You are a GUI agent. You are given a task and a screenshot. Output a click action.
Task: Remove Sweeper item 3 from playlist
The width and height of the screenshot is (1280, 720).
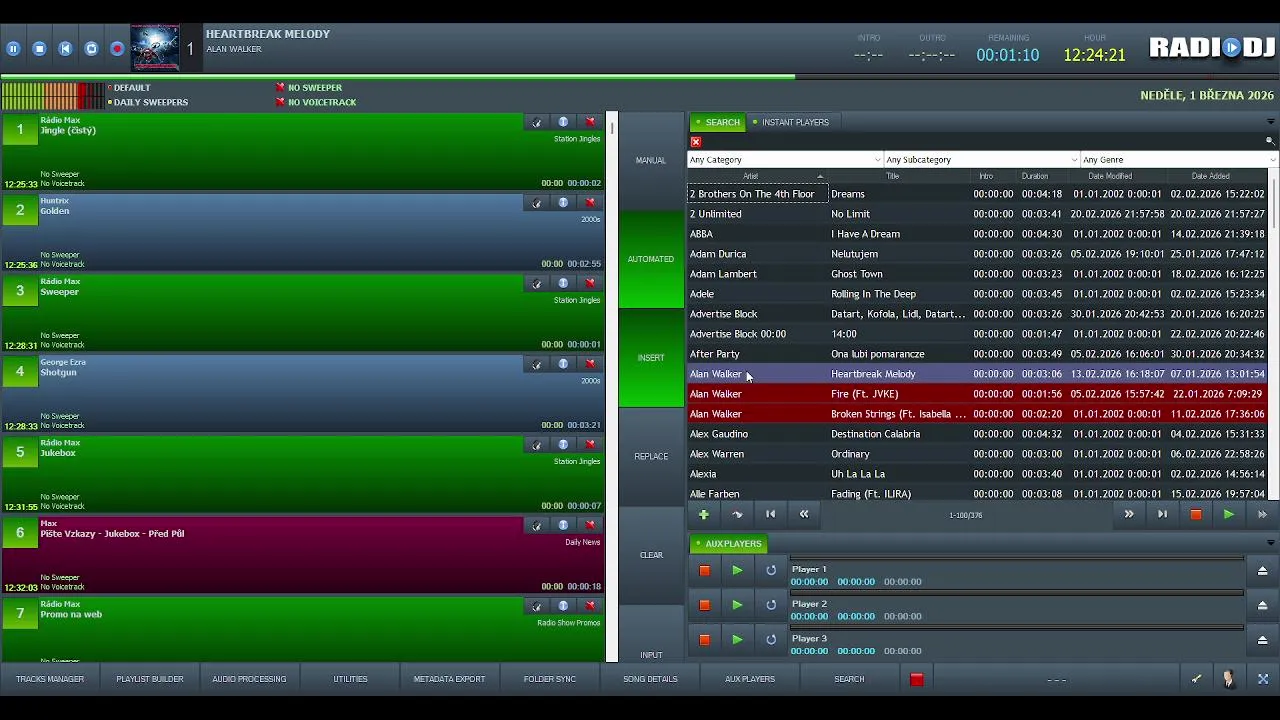(x=590, y=284)
